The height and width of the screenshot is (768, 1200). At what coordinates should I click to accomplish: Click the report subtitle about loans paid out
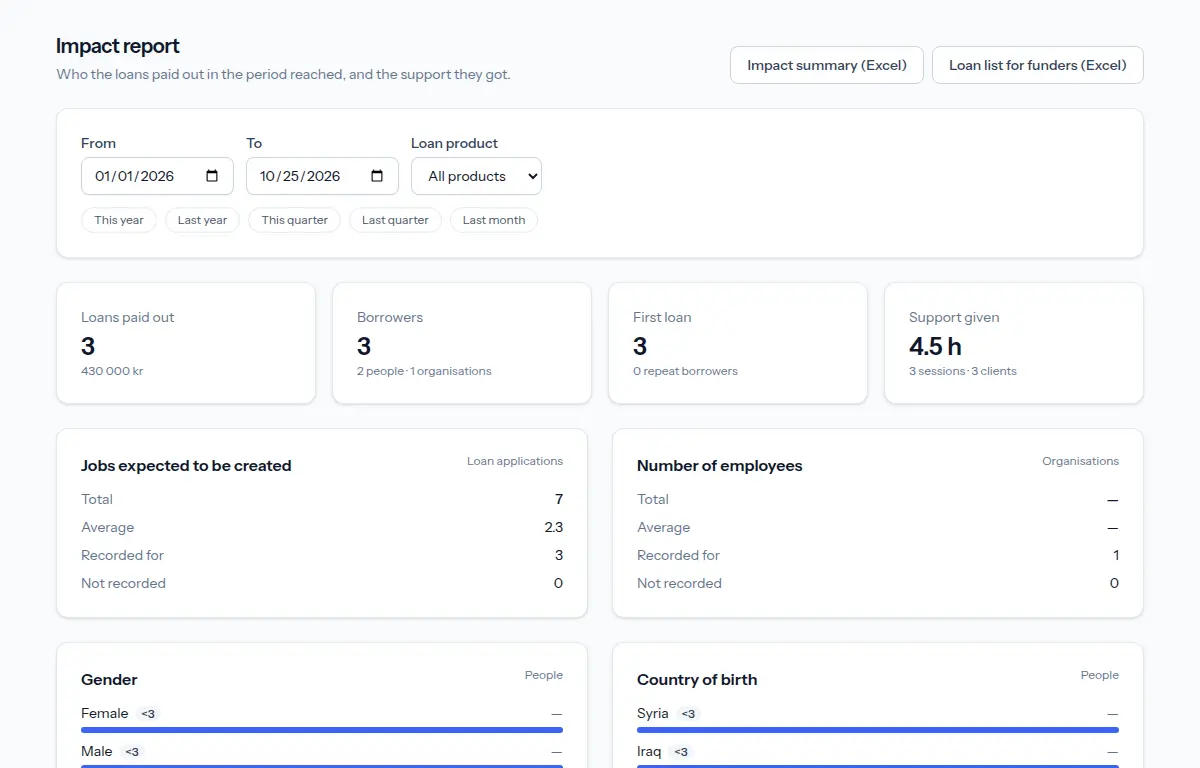[283, 74]
